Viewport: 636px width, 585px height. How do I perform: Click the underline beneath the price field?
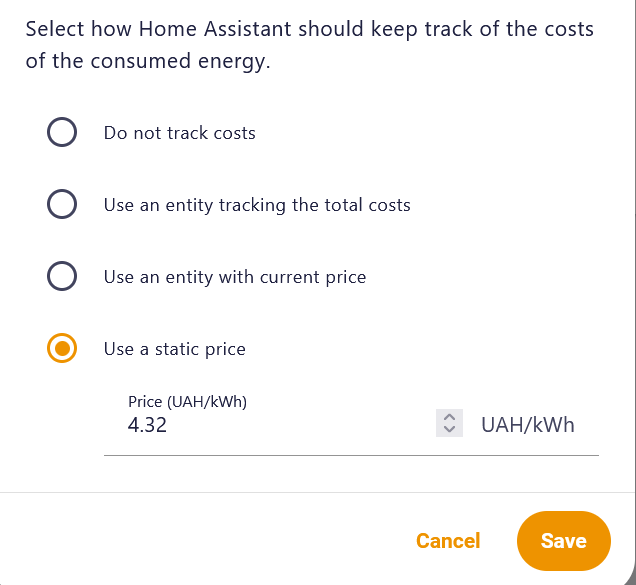click(x=350, y=455)
